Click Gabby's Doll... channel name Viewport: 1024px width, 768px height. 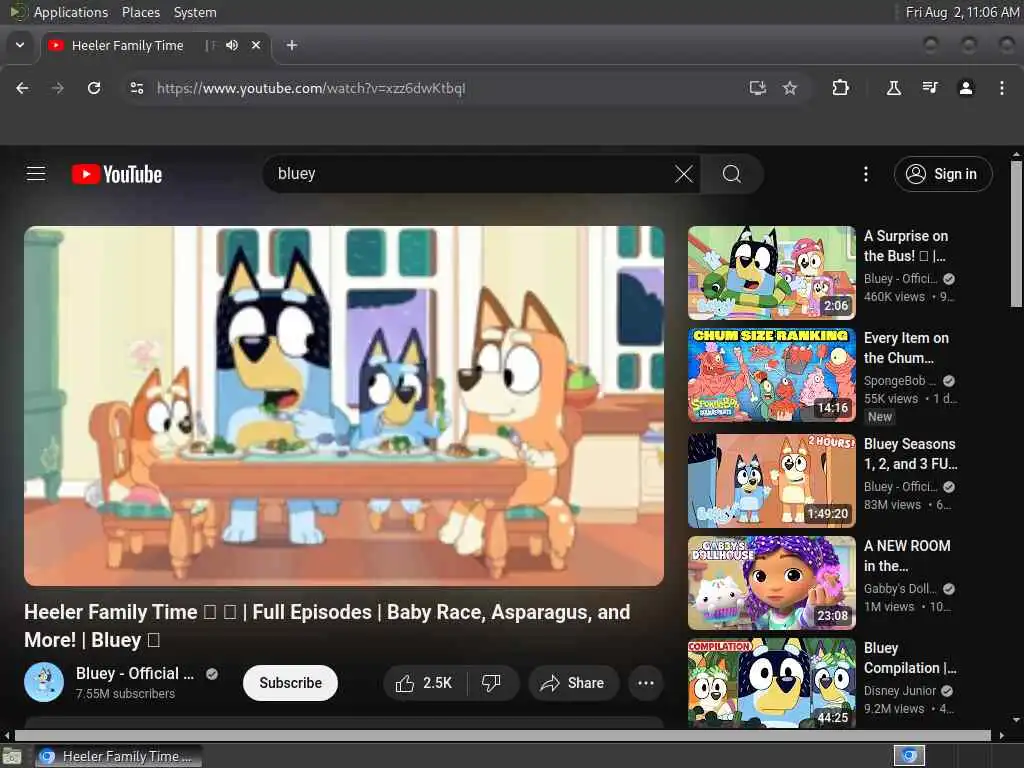coord(900,588)
